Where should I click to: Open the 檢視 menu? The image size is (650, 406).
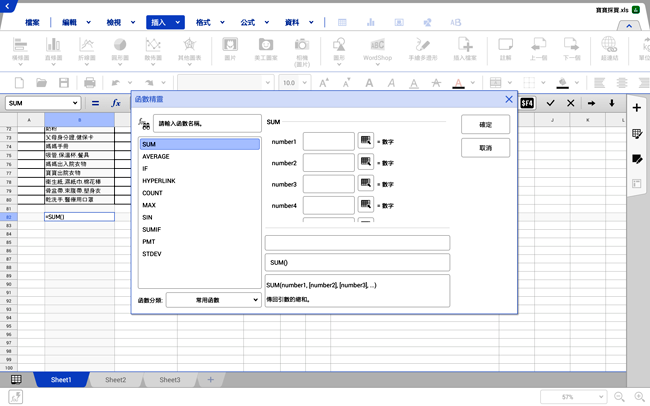click(120, 22)
